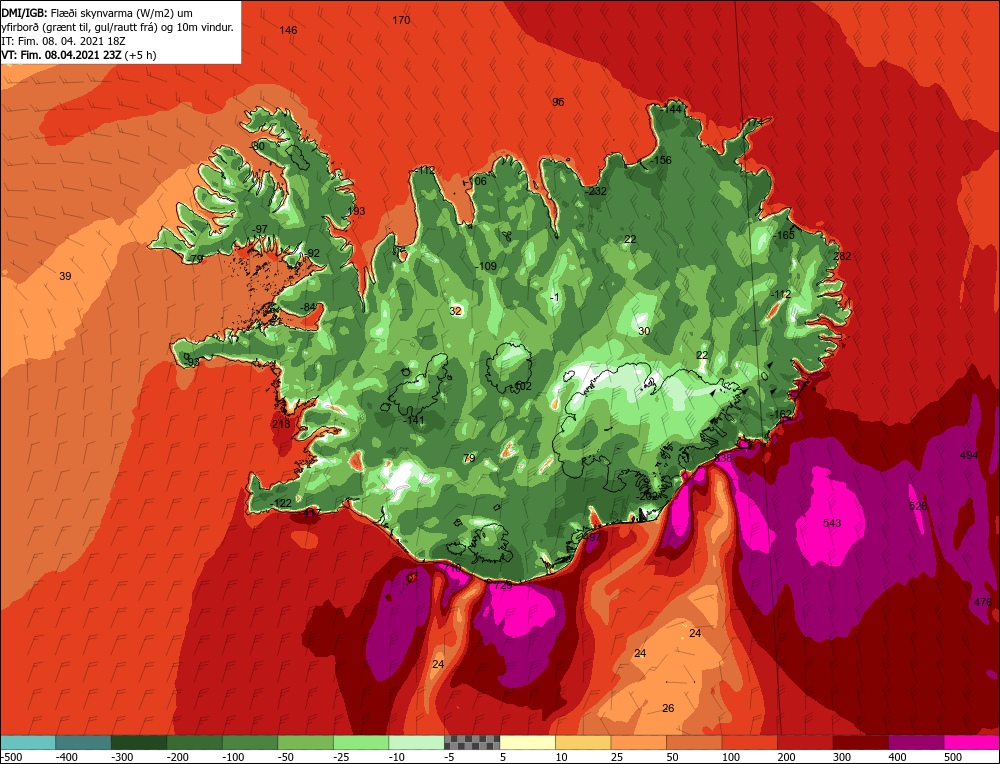
Task: Click the -84 value in west Iceland
Action: (x=308, y=308)
